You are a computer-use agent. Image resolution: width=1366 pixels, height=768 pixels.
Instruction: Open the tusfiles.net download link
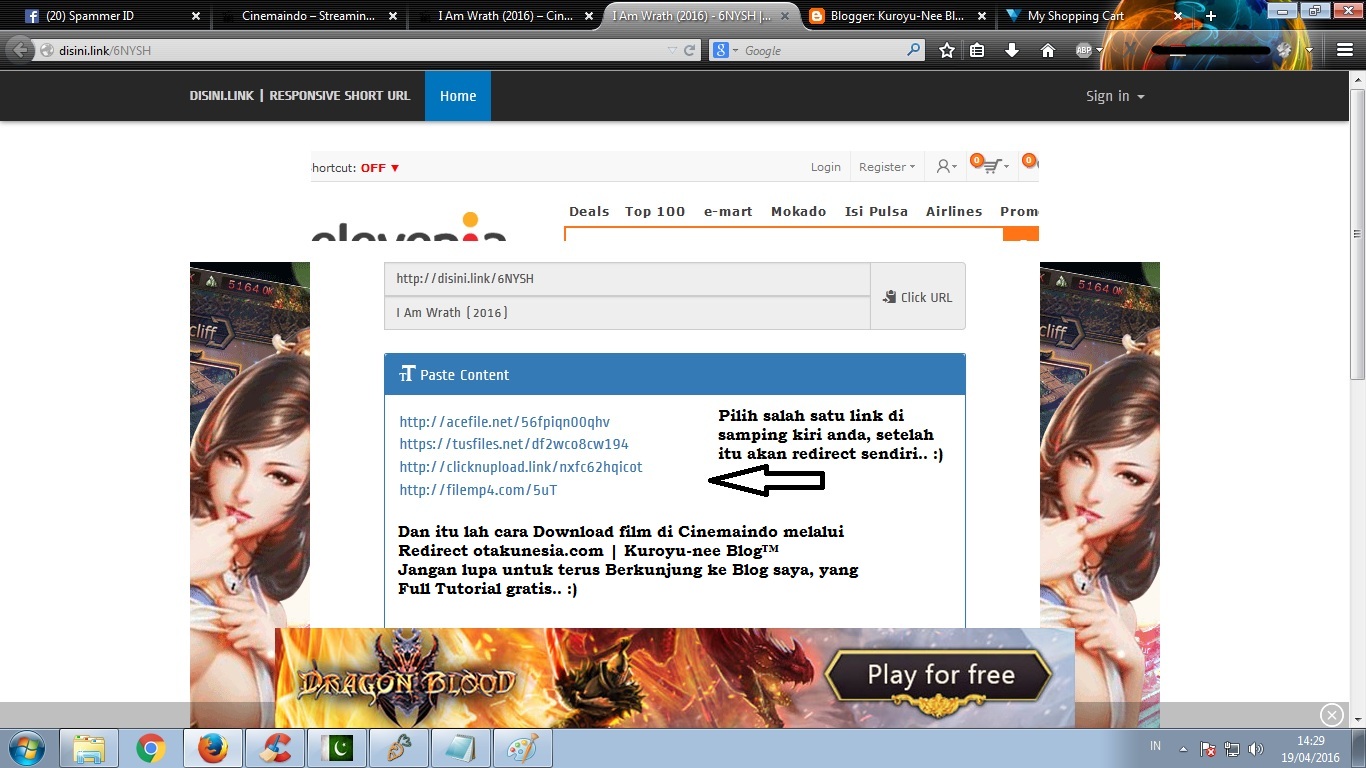point(514,444)
